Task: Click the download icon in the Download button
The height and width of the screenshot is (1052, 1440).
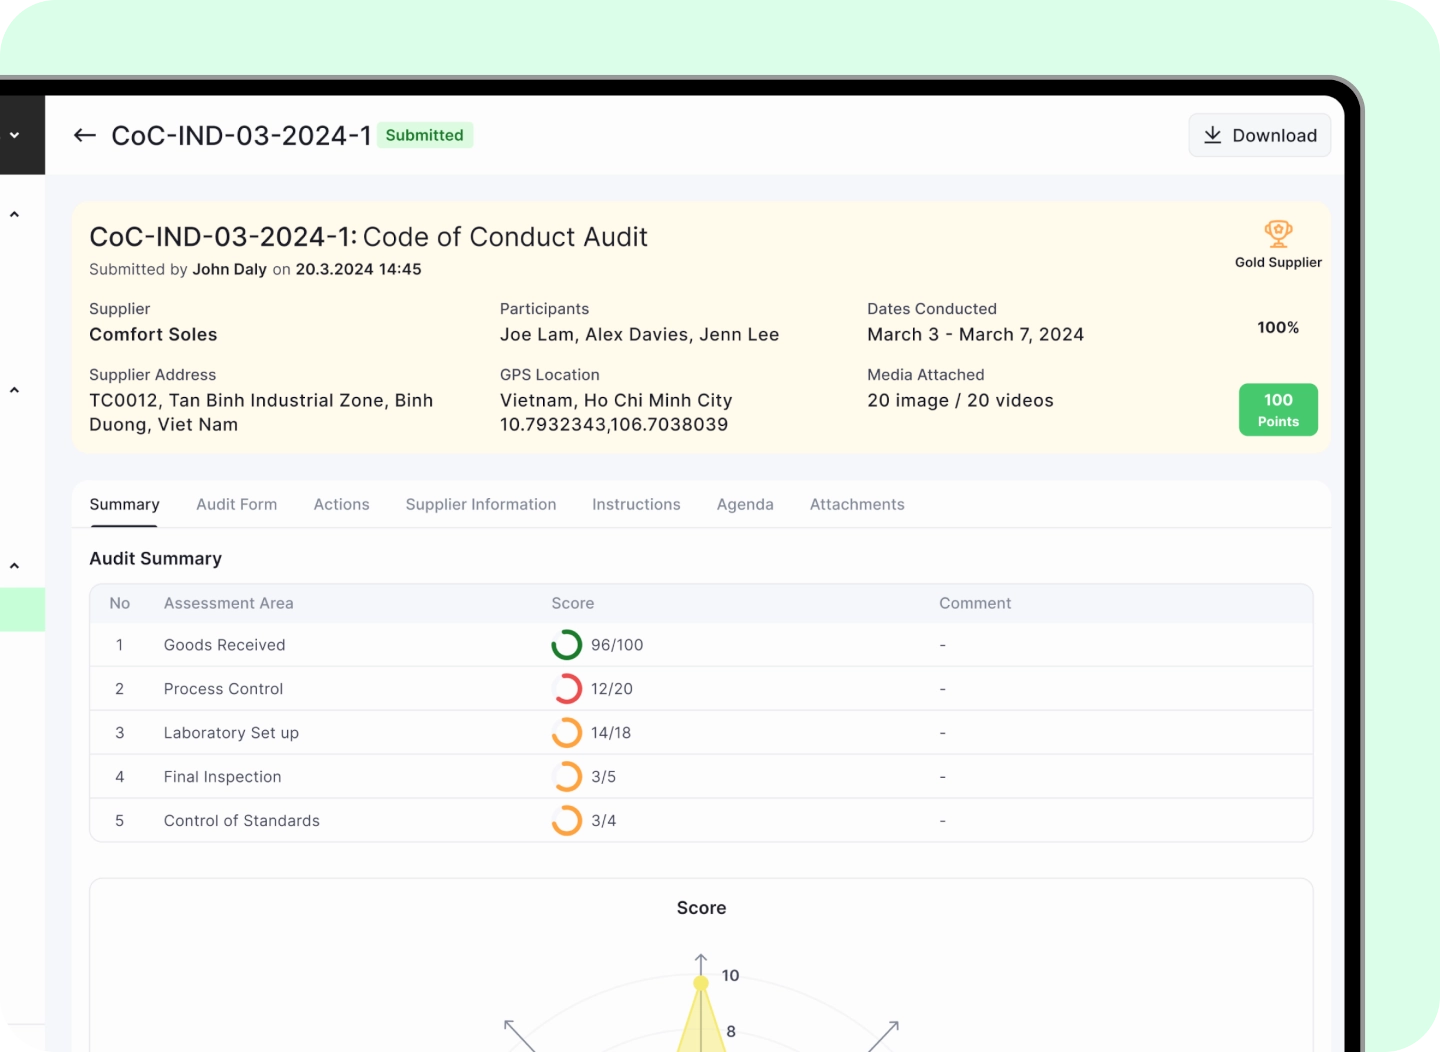Action: [x=1214, y=135]
